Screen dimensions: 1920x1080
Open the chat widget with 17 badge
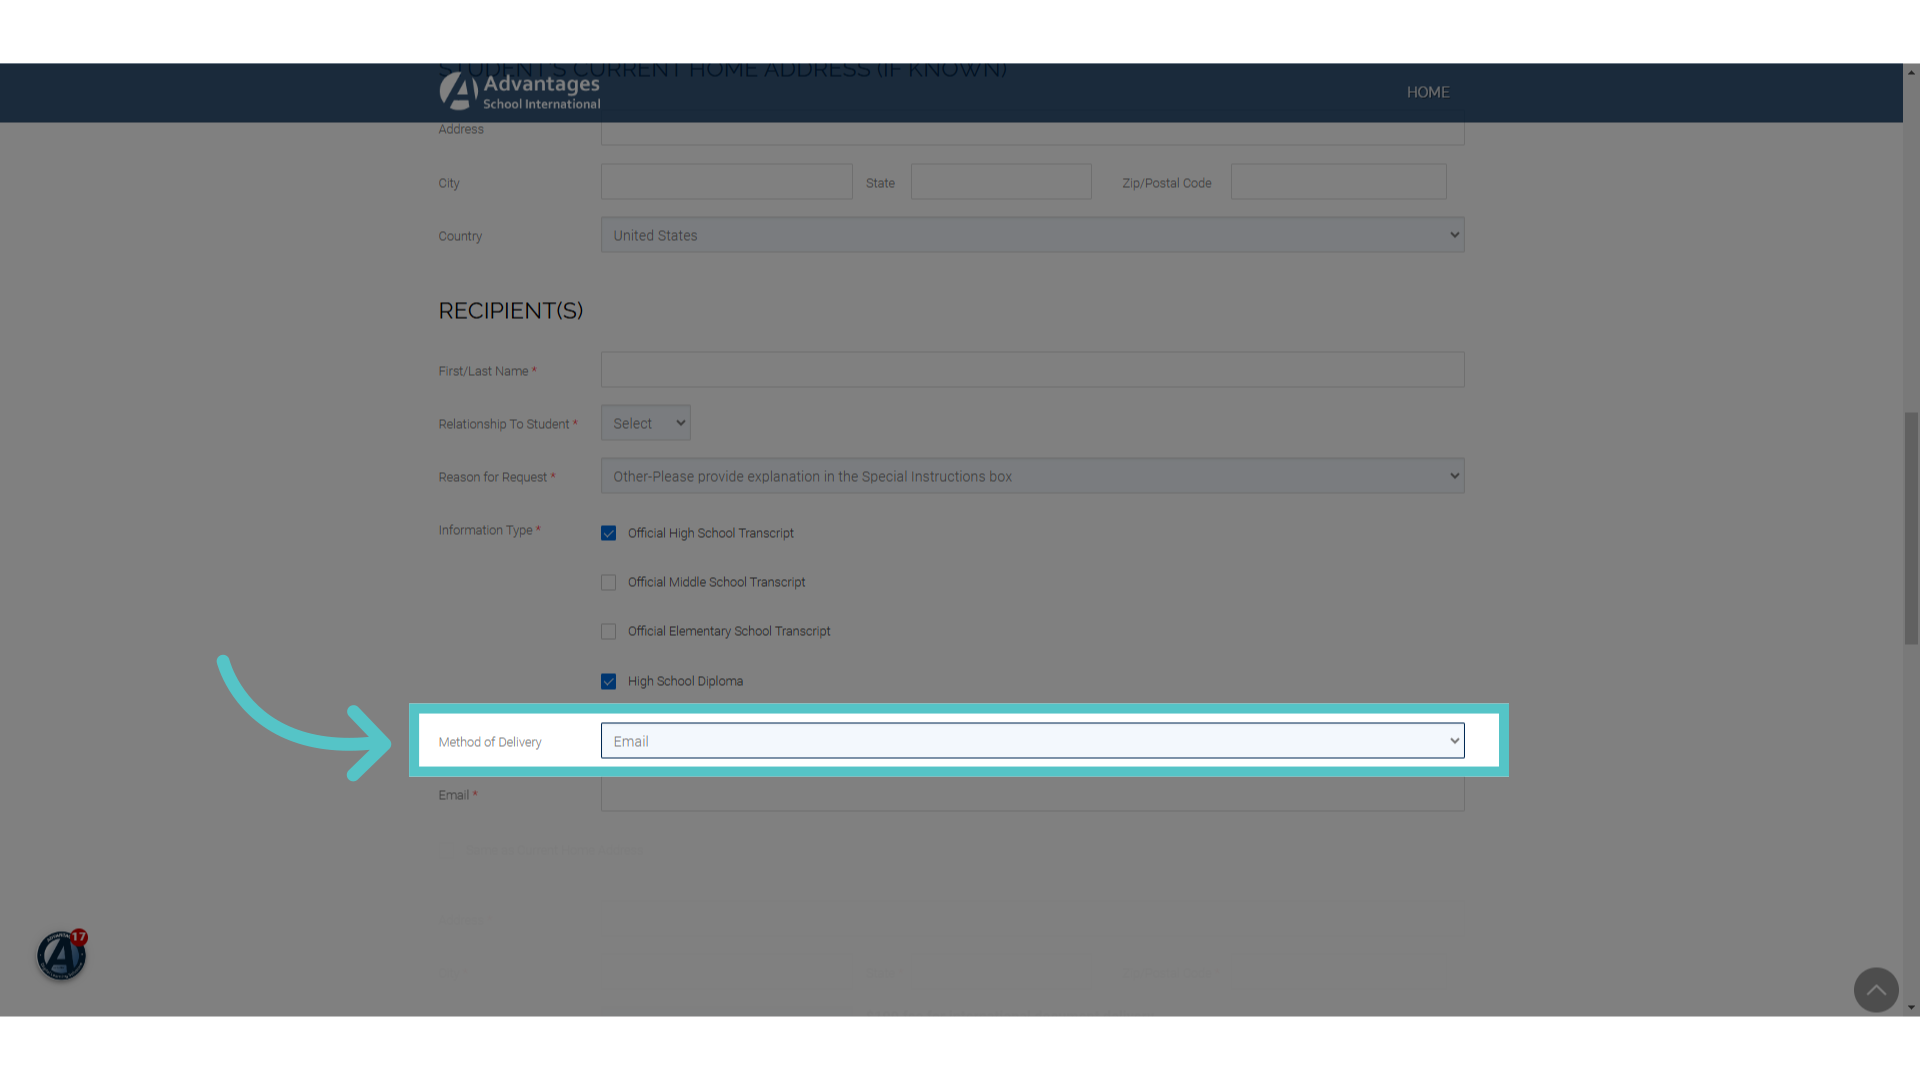[x=62, y=955]
